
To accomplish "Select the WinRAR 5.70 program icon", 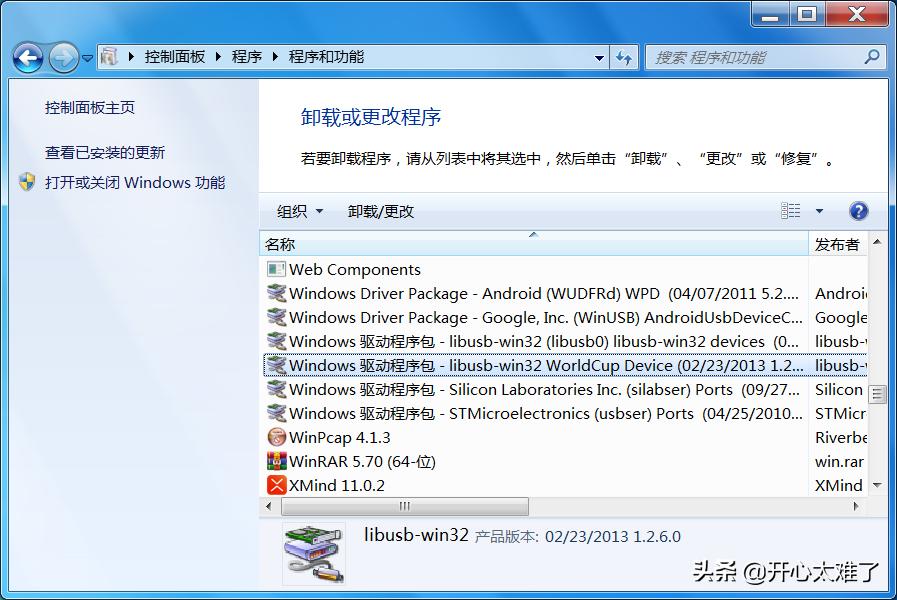I will (276, 461).
